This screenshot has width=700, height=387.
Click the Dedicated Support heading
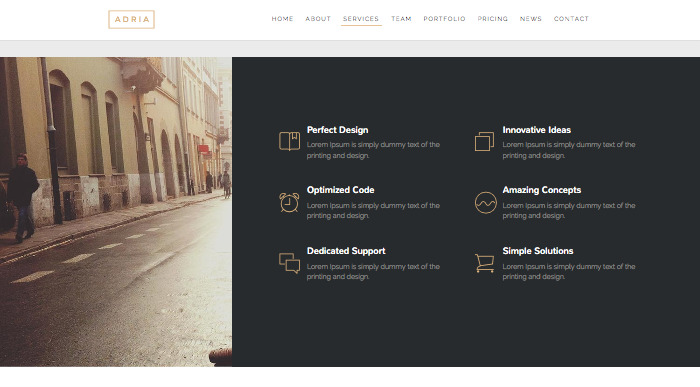(x=346, y=251)
